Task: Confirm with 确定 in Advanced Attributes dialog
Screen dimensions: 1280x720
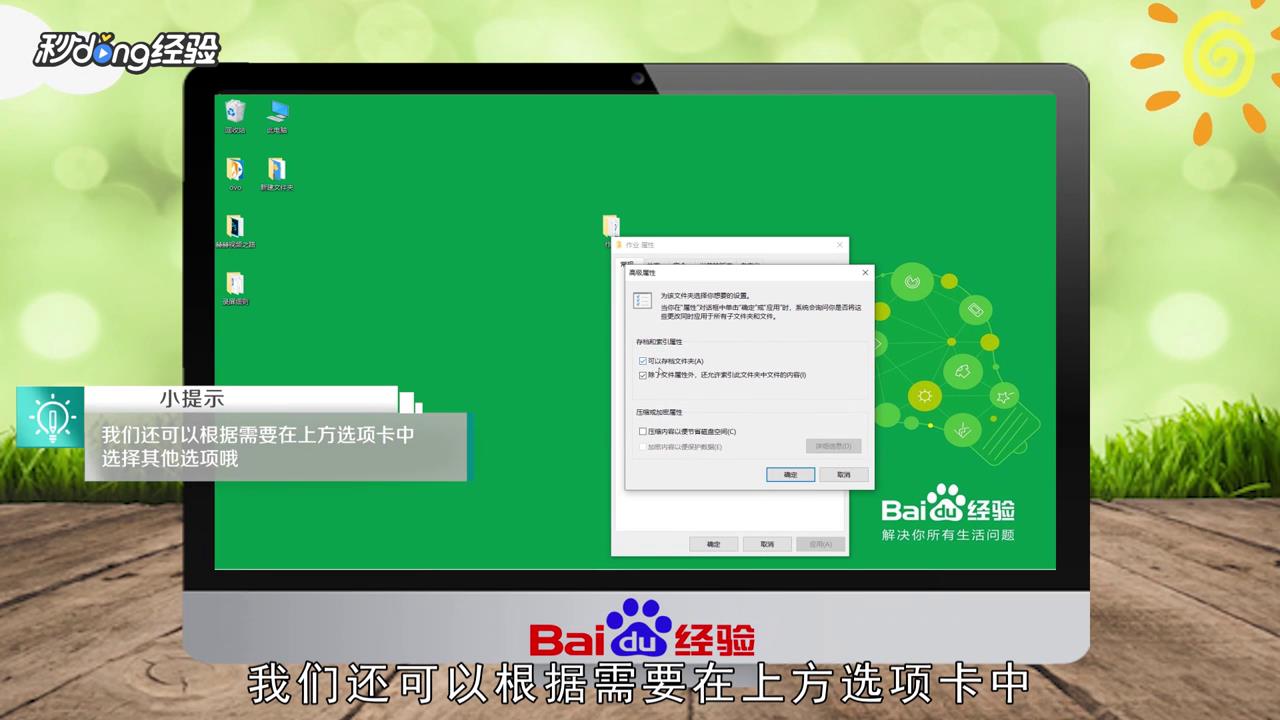Action: (x=791, y=475)
